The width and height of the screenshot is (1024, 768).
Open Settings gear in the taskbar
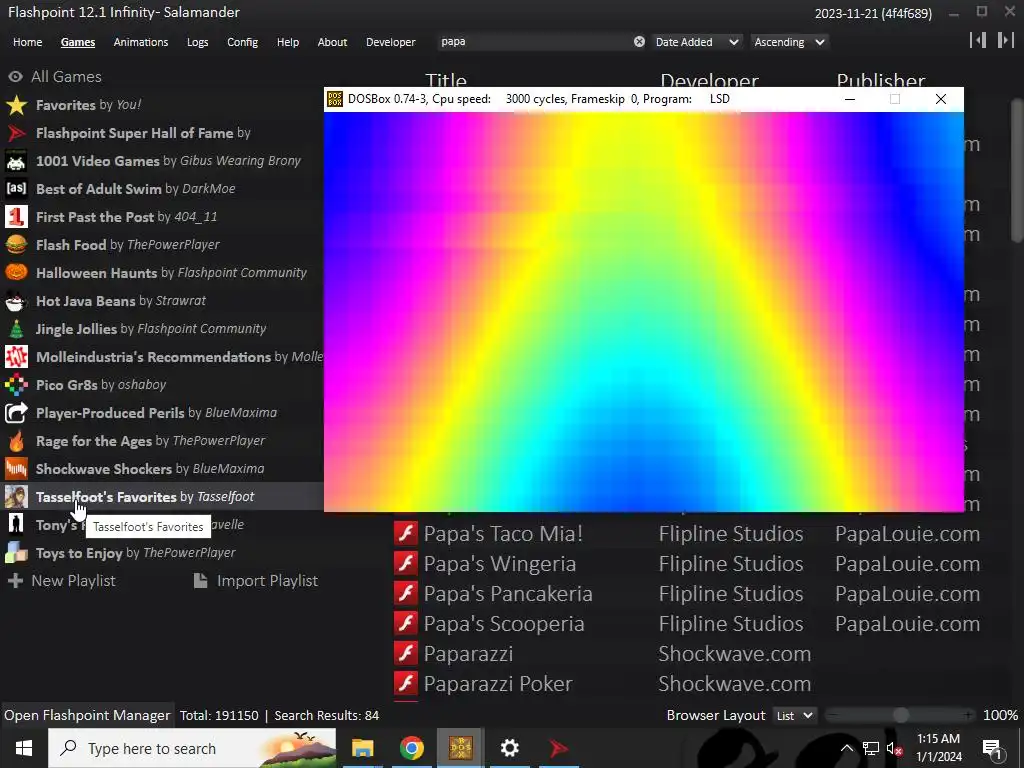point(509,748)
